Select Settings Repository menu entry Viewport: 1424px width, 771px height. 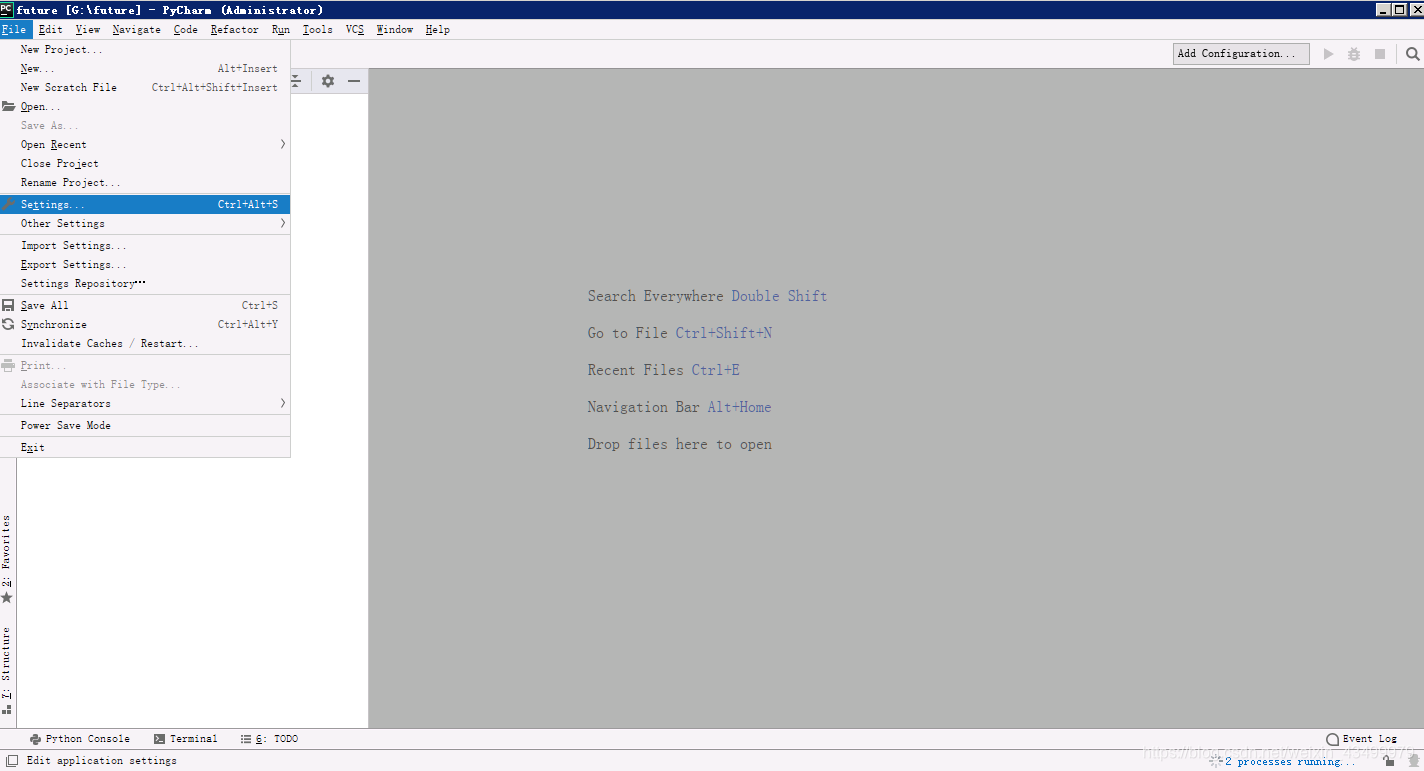145,283
